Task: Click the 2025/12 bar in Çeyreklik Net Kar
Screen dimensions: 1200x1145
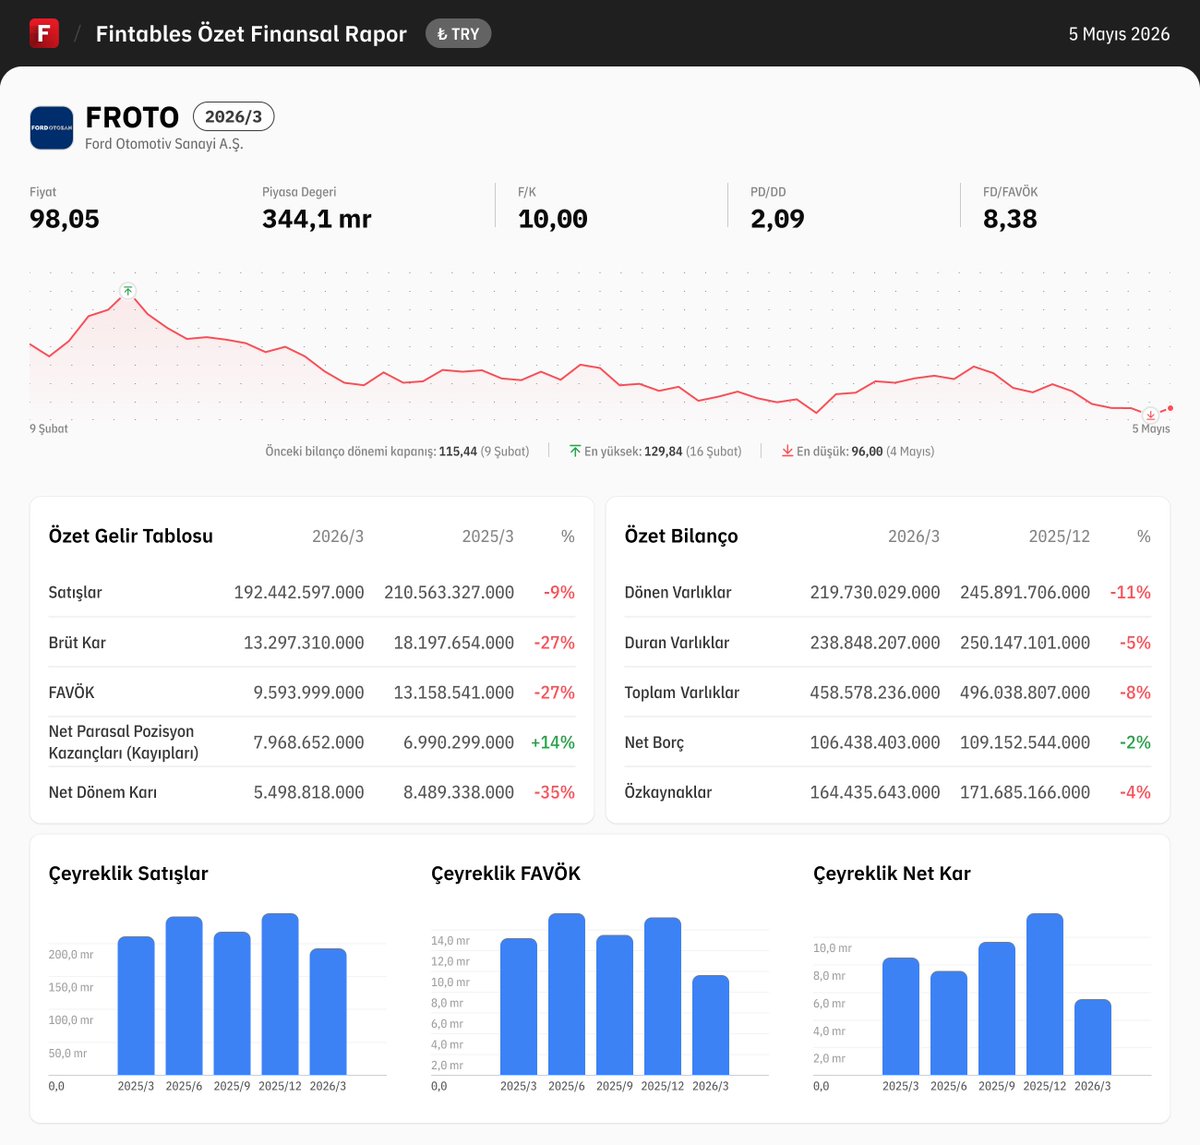Action: click(x=1045, y=994)
